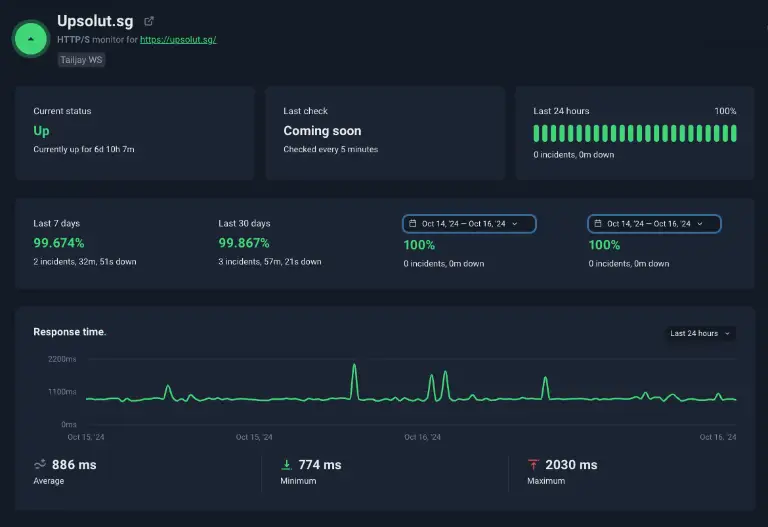Viewport: 768px width, 527px height.
Task: Click the first green bar in Last 24 hours
Action: (536, 133)
